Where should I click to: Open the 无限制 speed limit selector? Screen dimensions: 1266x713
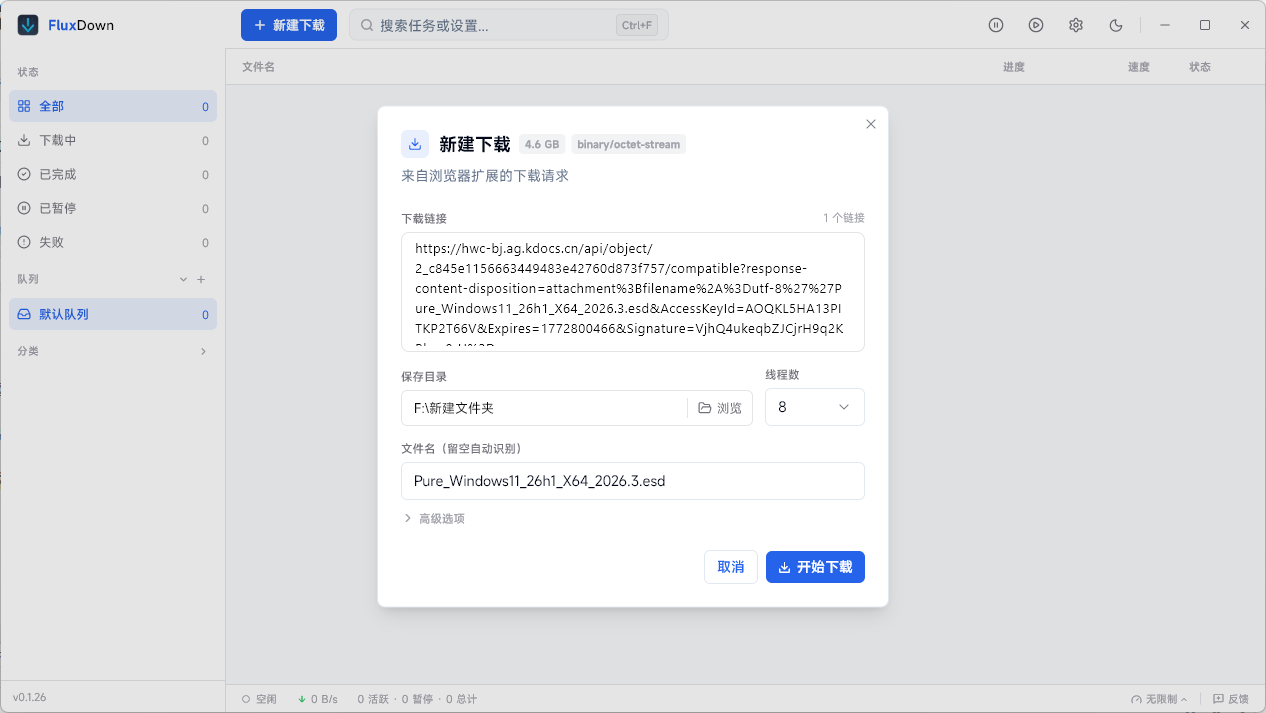1159,699
